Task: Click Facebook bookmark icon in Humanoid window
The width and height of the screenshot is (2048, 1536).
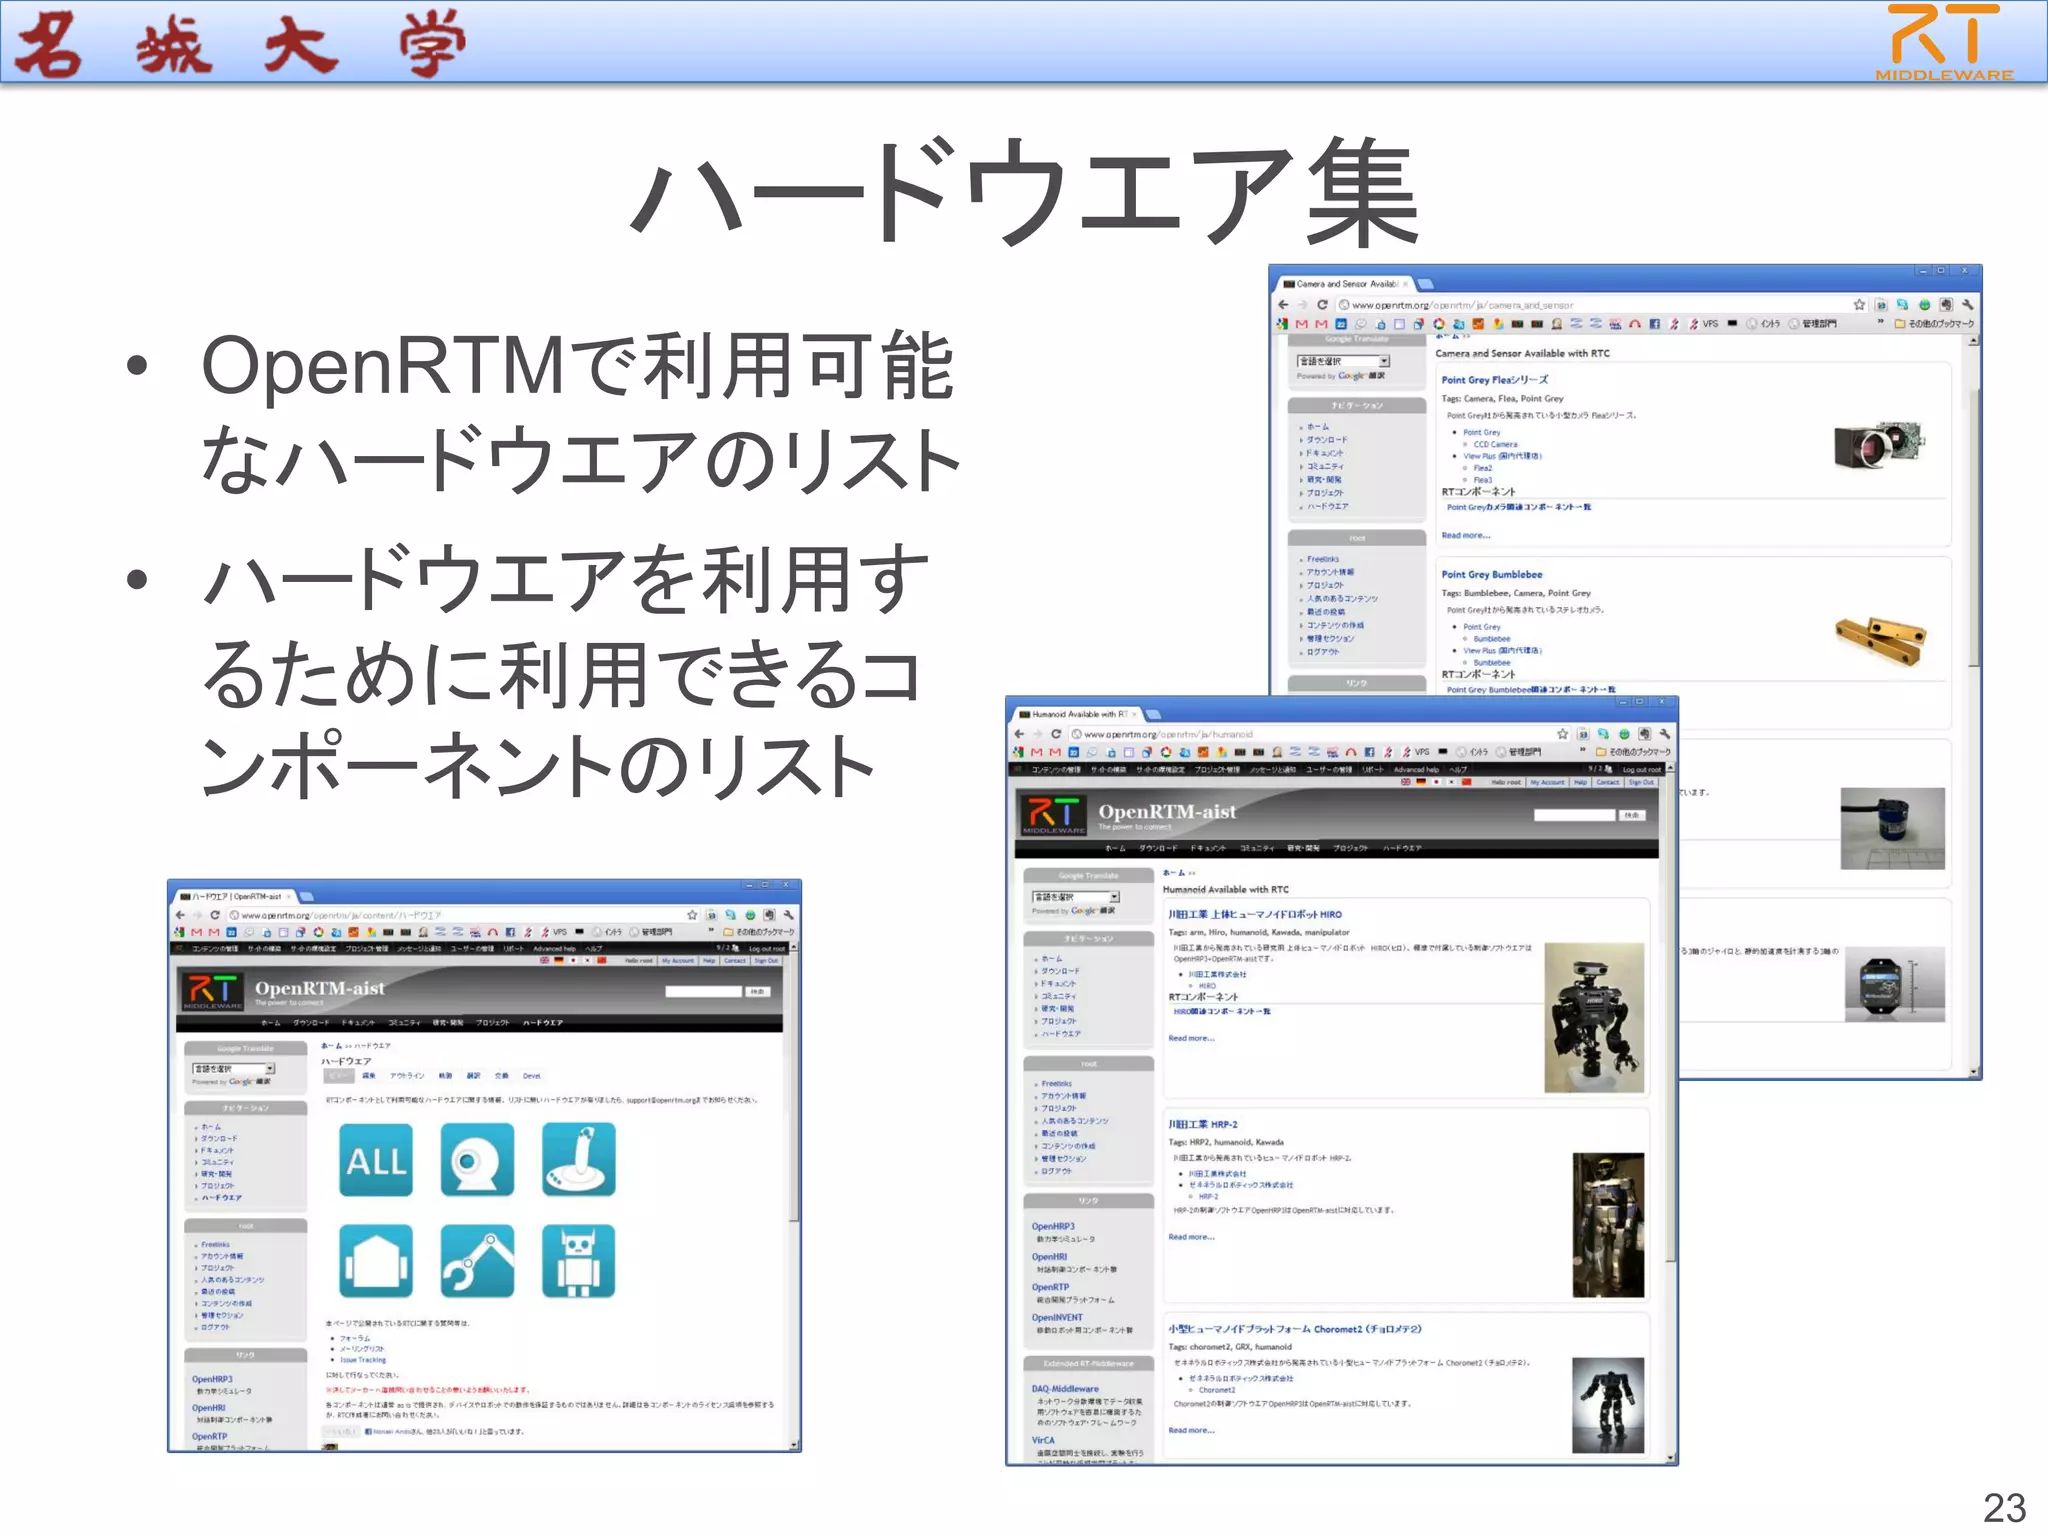Action: [1369, 752]
